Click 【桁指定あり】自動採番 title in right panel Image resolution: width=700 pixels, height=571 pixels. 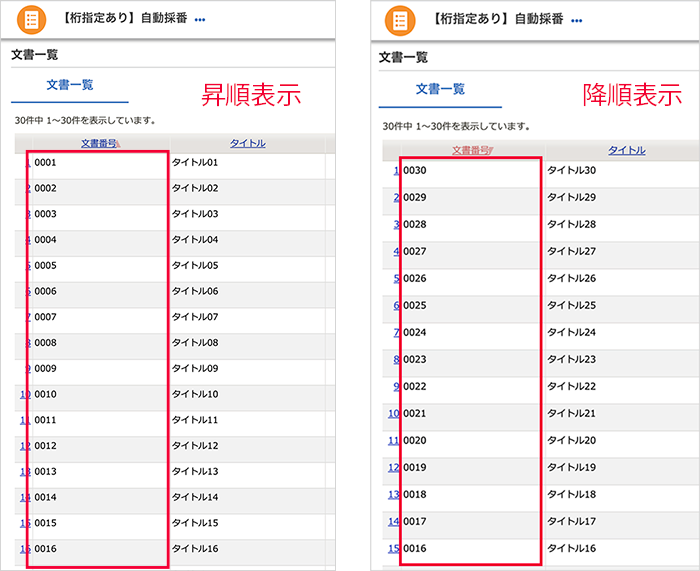tap(497, 19)
